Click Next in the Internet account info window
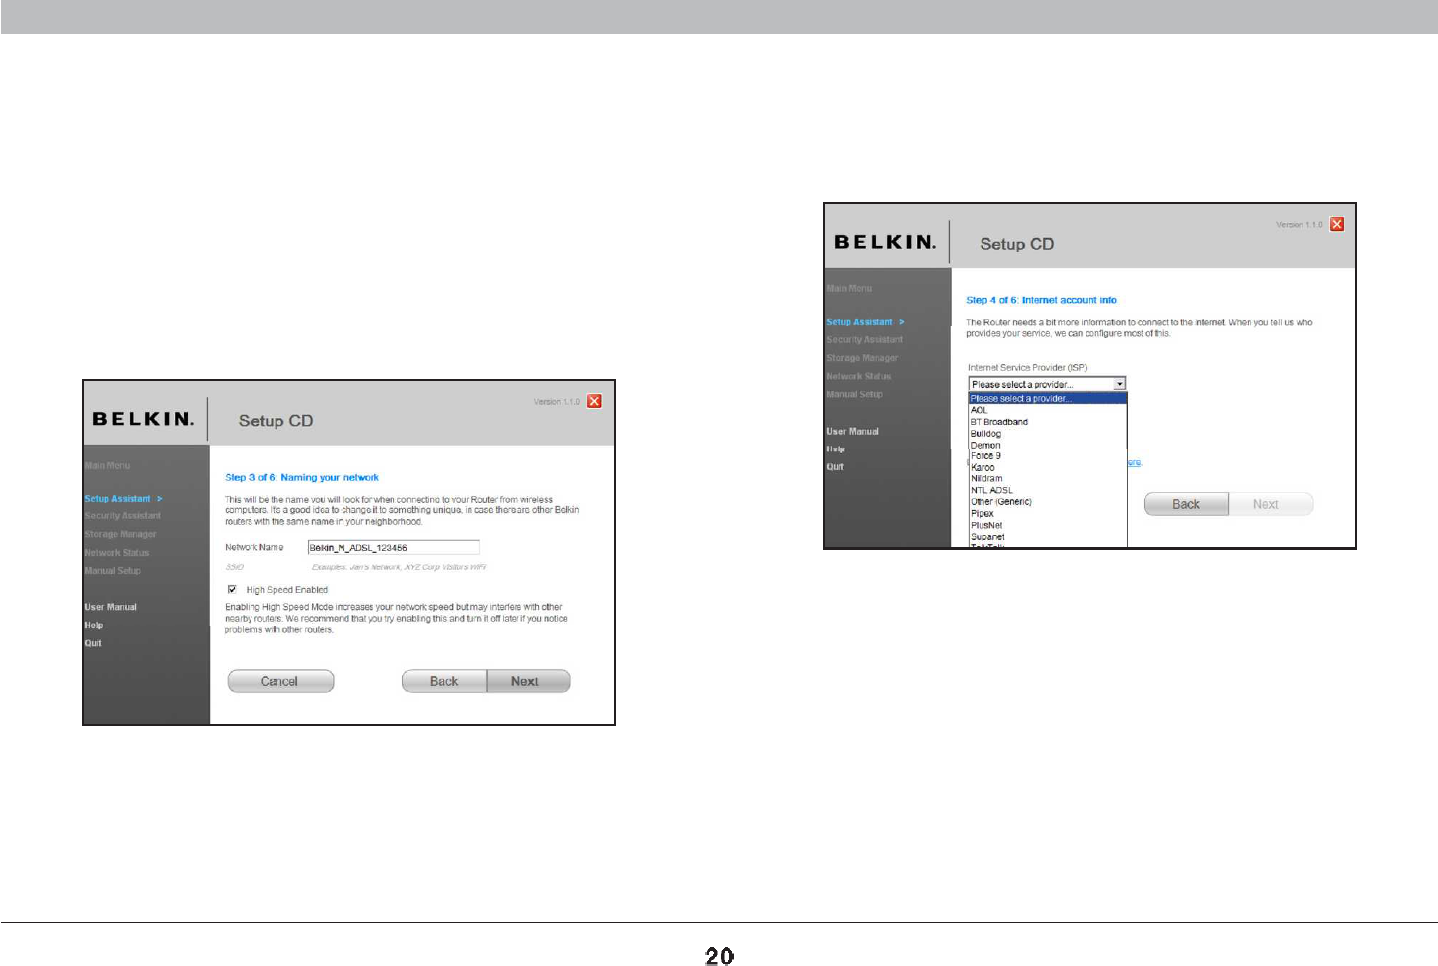 [x=1270, y=504]
